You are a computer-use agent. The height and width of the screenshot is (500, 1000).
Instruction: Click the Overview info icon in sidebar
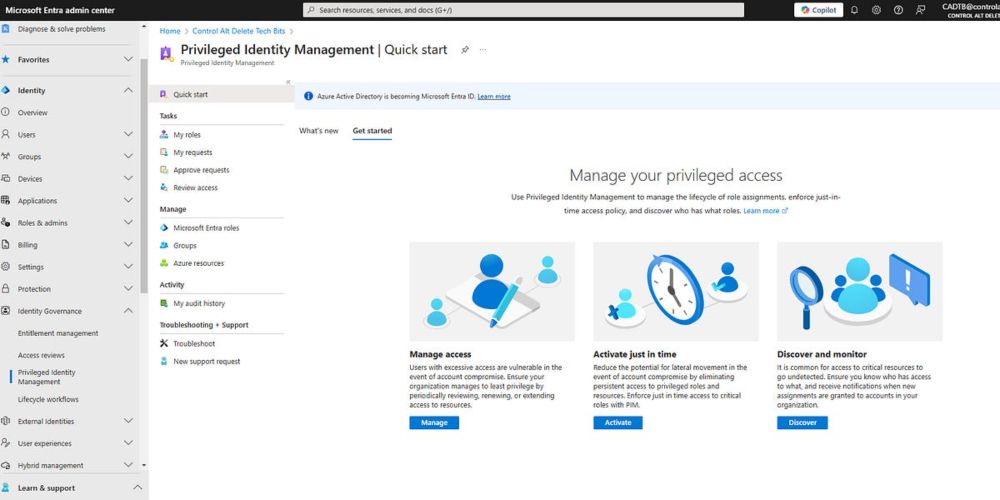6,112
